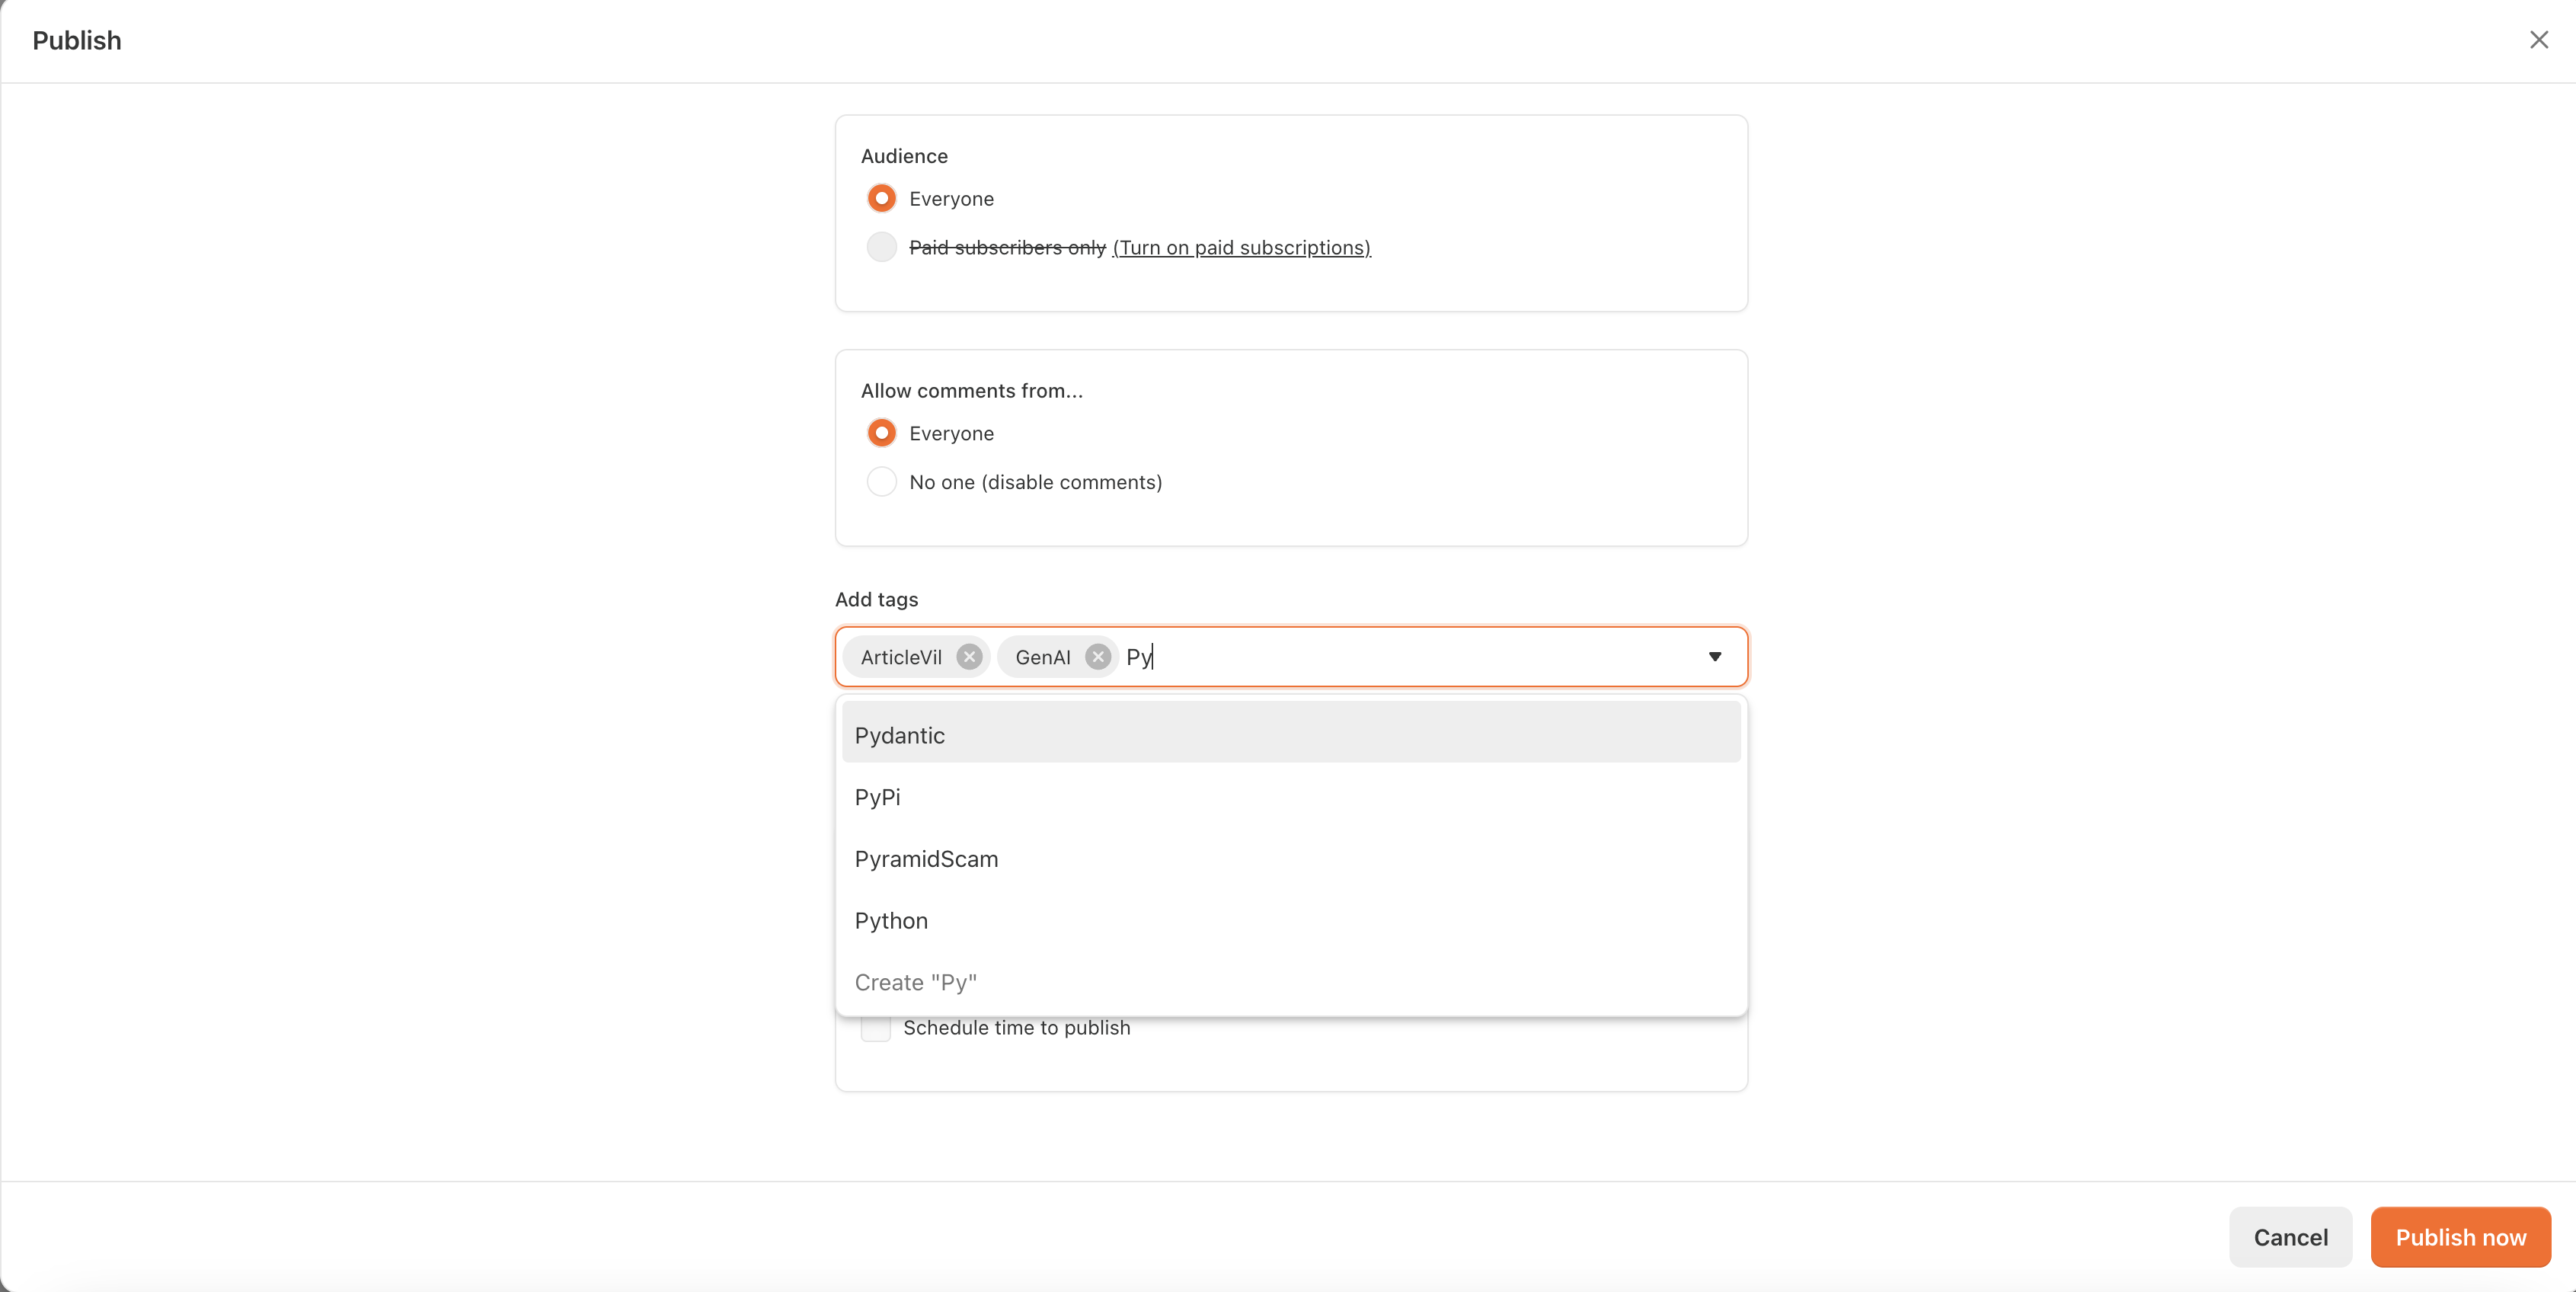Select Everyone for comments
This screenshot has height=1292, width=2576.
881,433
